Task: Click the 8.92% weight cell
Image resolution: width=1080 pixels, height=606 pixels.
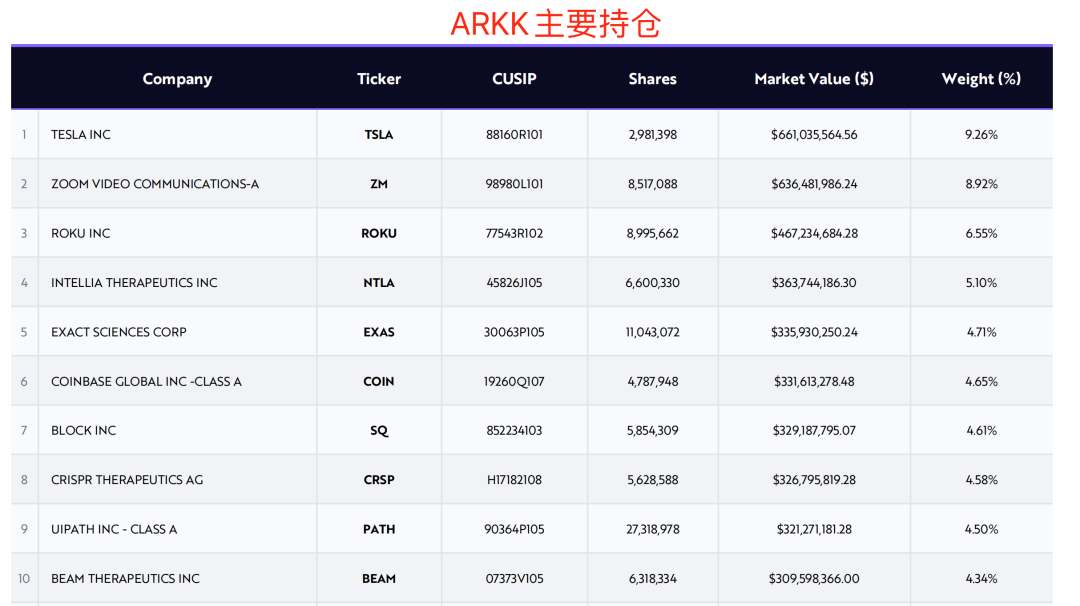Action: pyautogui.click(x=981, y=185)
